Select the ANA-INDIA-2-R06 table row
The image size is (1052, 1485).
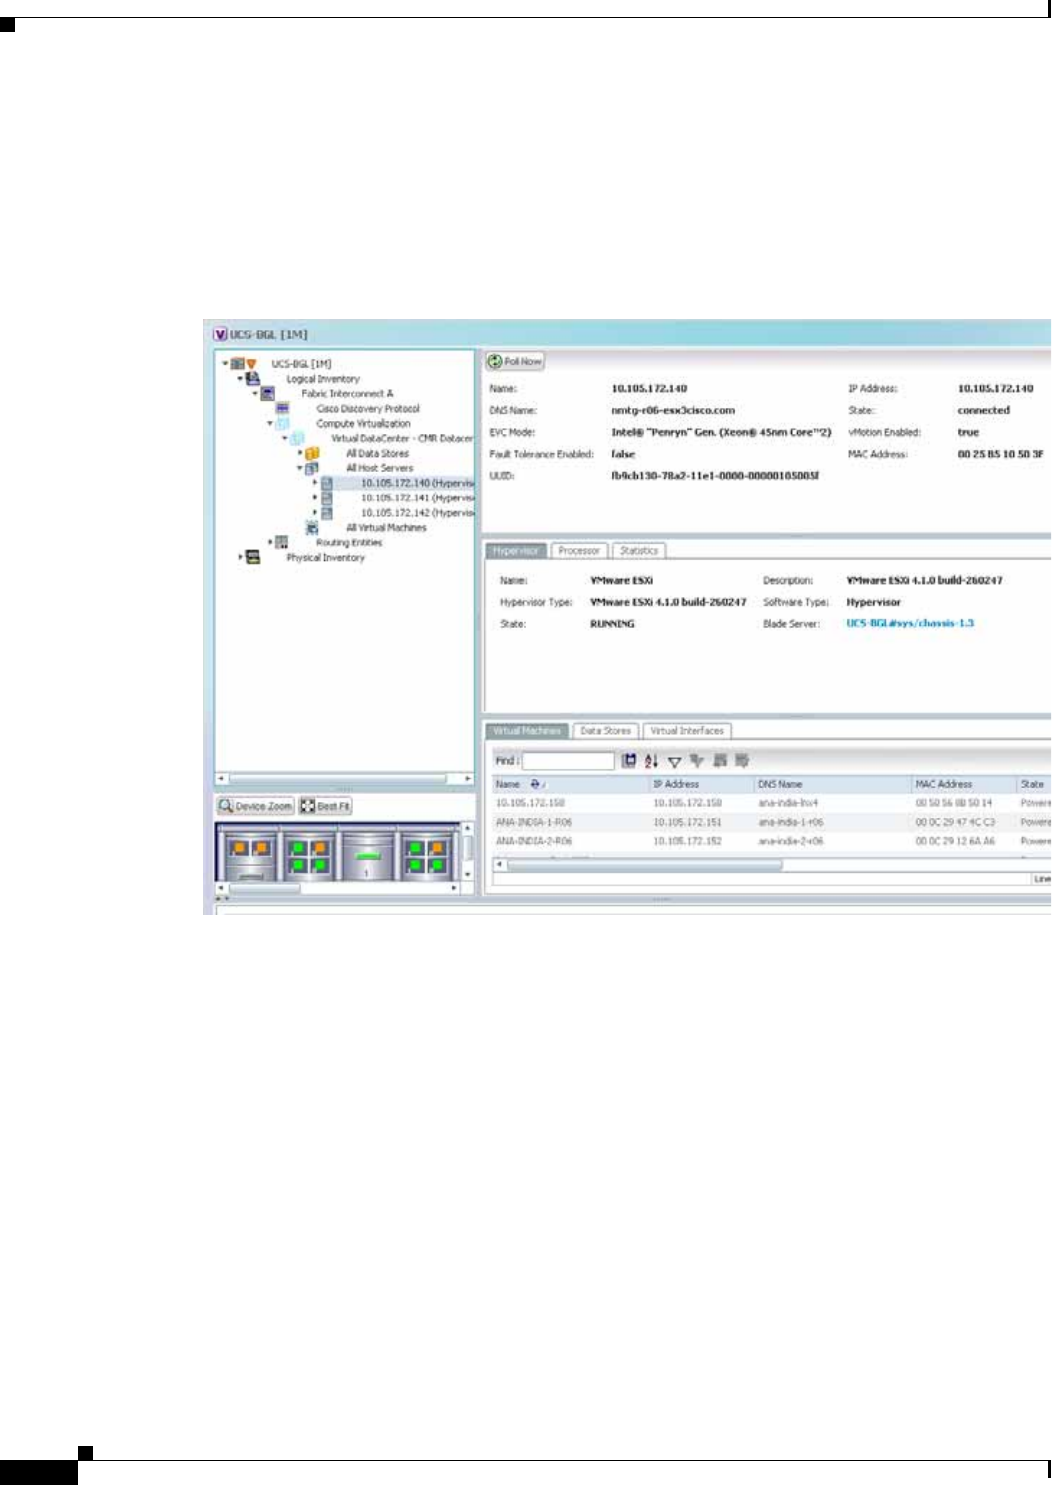tap(771, 841)
